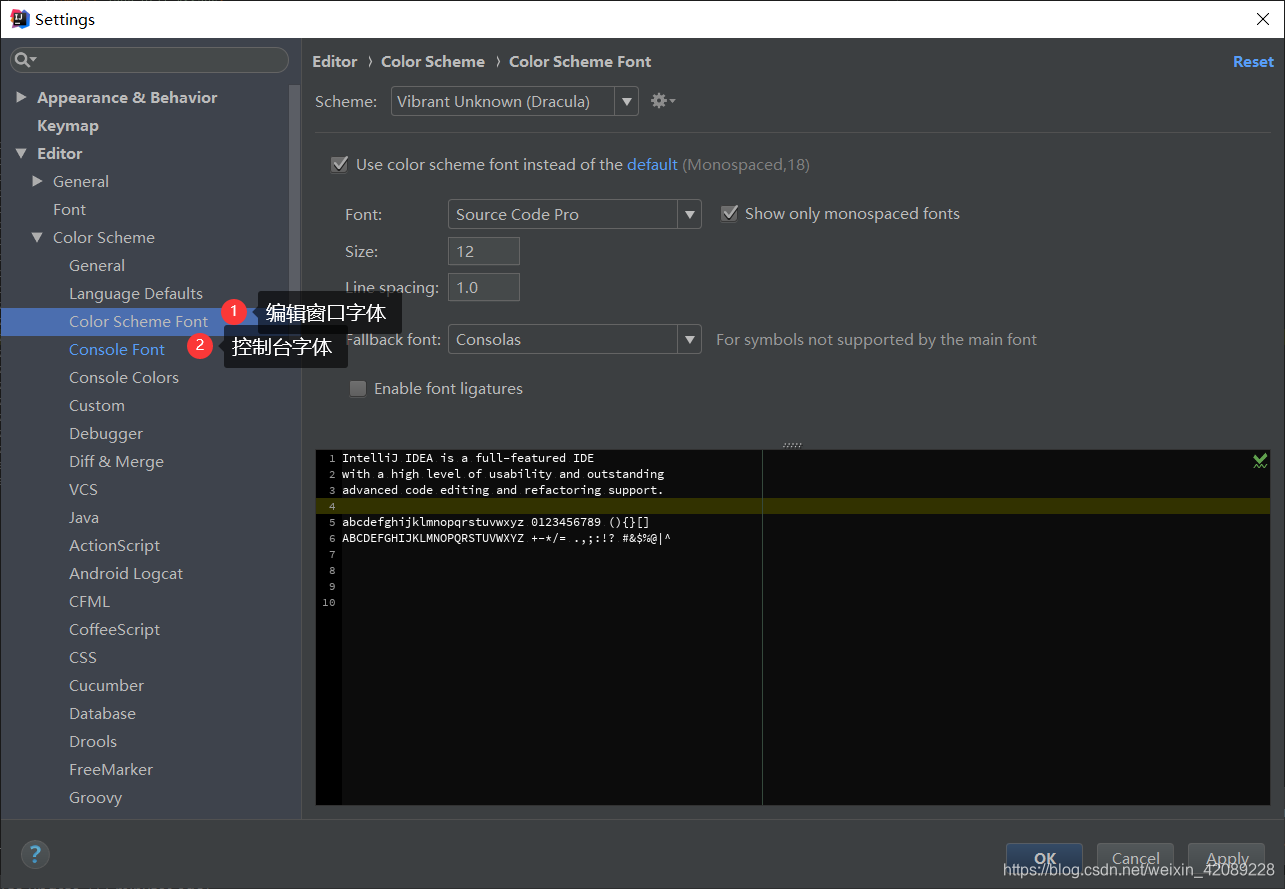The height and width of the screenshot is (889, 1285).
Task: Select CSS in the tree
Action: (x=83, y=657)
